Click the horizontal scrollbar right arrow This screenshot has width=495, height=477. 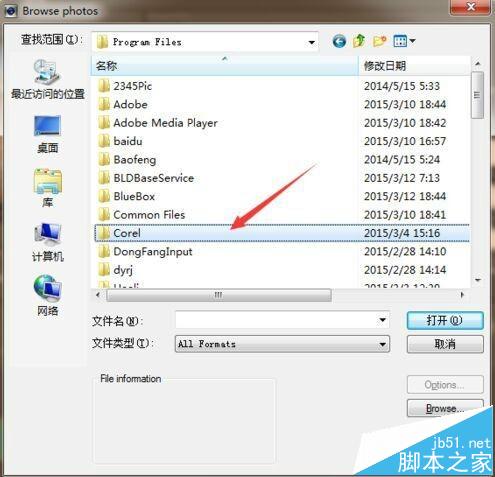pos(462,295)
